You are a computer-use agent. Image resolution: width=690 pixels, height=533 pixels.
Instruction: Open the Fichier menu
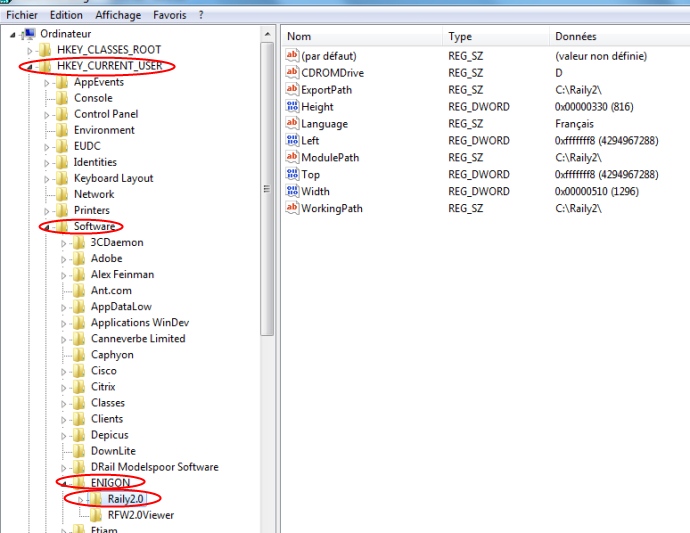(x=22, y=16)
